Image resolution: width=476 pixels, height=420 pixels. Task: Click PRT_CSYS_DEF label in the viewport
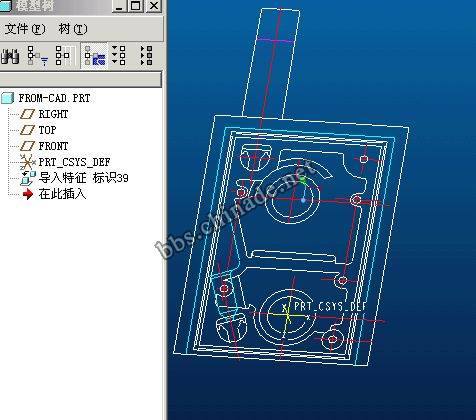[330, 307]
